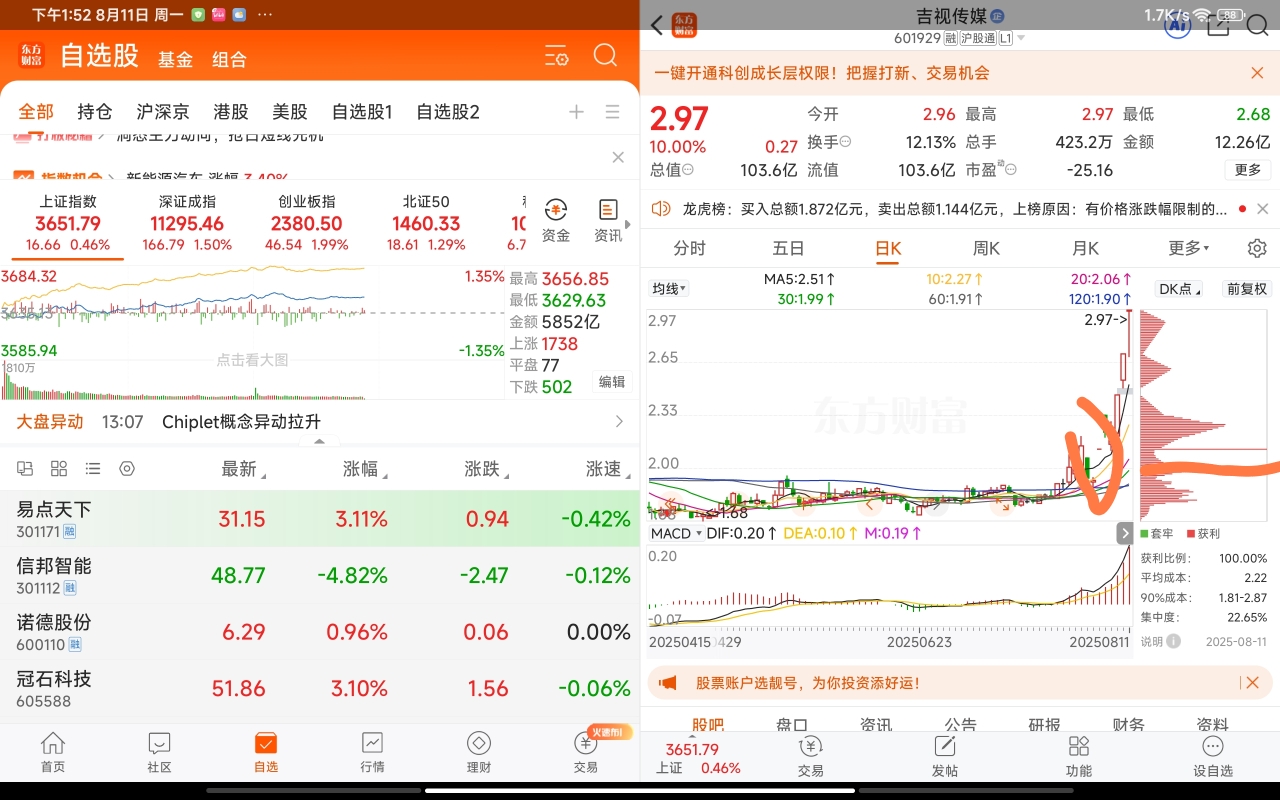Share the 吉视传媒 stock page
This screenshot has width=1280, height=800.
pyautogui.click(x=1218, y=27)
